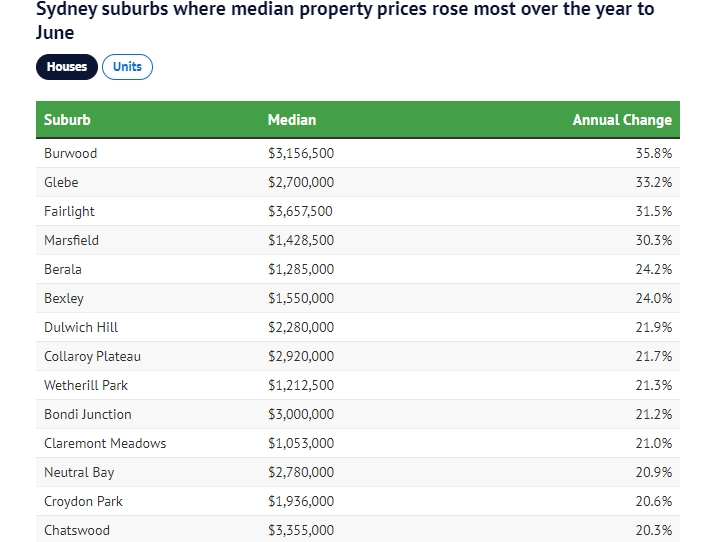
Task: Click the Dulwich Hill row
Action: coord(81,327)
